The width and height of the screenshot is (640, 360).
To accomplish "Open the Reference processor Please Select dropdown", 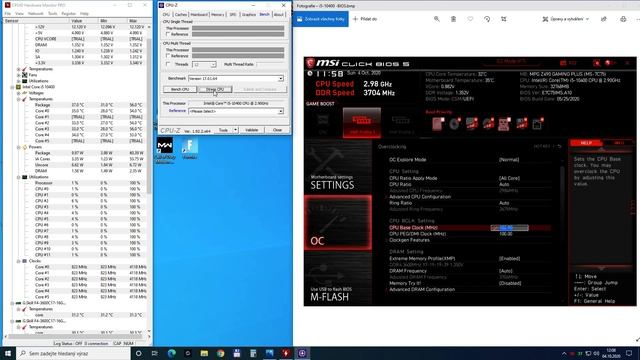I will [x=236, y=111].
